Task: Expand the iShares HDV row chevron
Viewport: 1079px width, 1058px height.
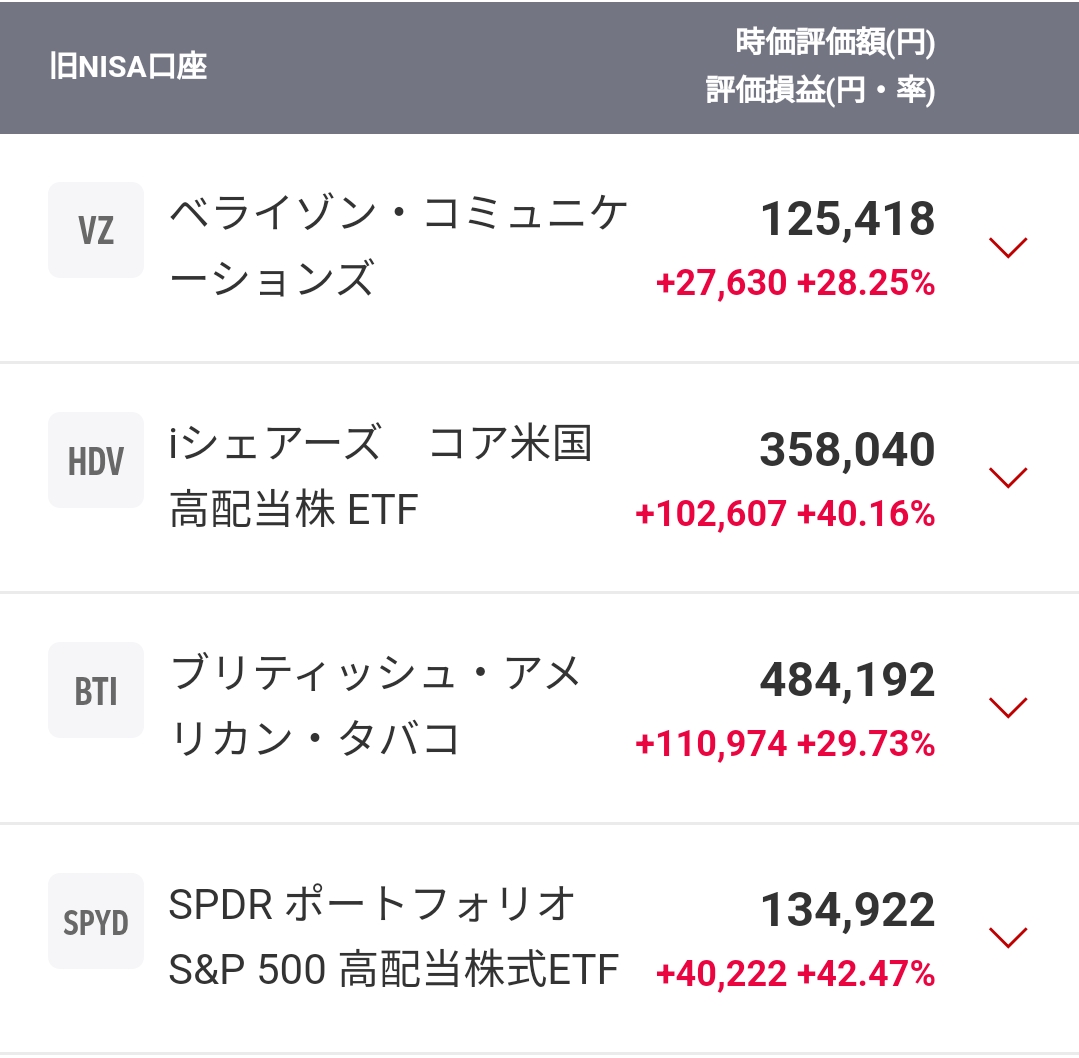Action: [x=1007, y=477]
